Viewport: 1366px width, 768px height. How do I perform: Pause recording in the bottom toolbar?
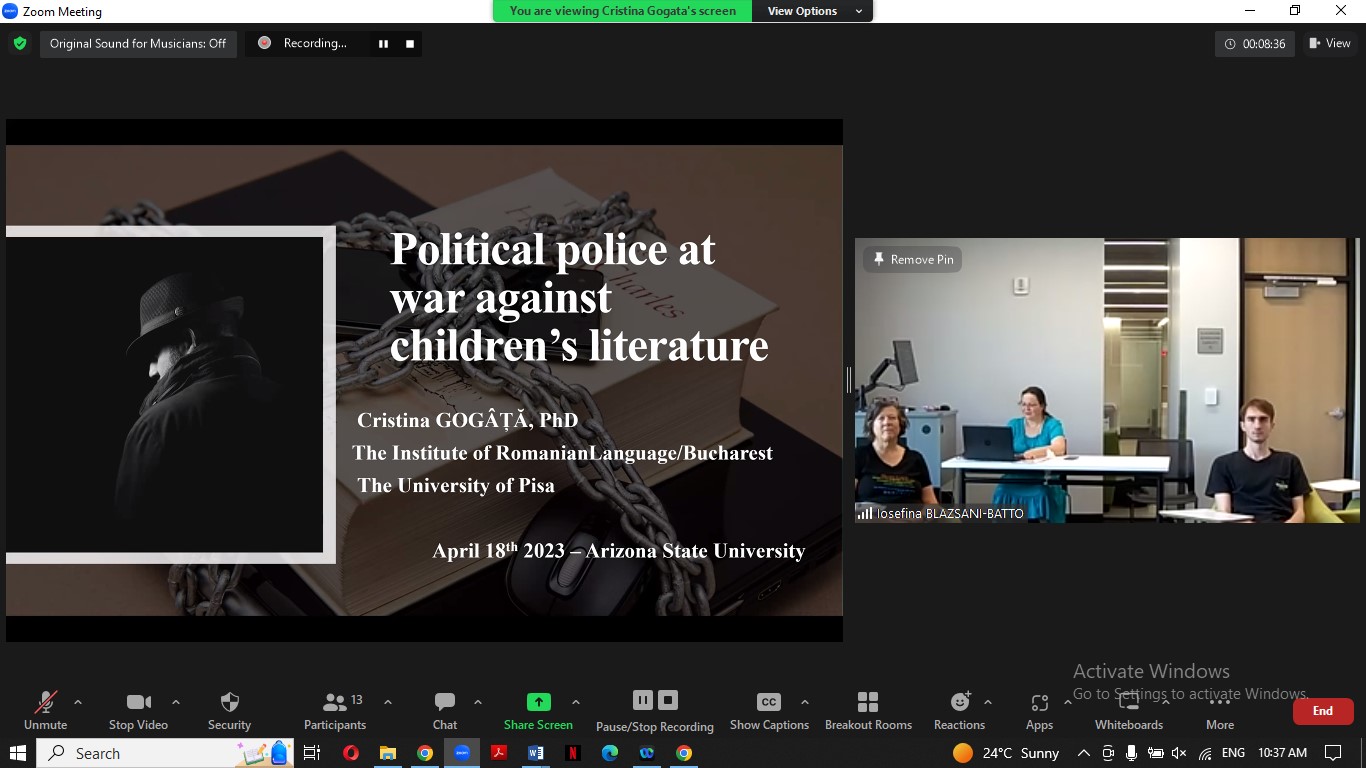(643, 700)
